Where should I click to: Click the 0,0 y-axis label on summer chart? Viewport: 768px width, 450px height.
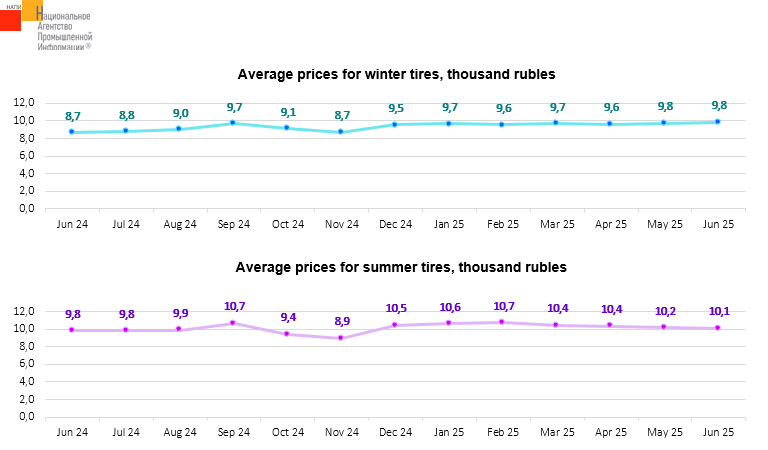(26, 416)
